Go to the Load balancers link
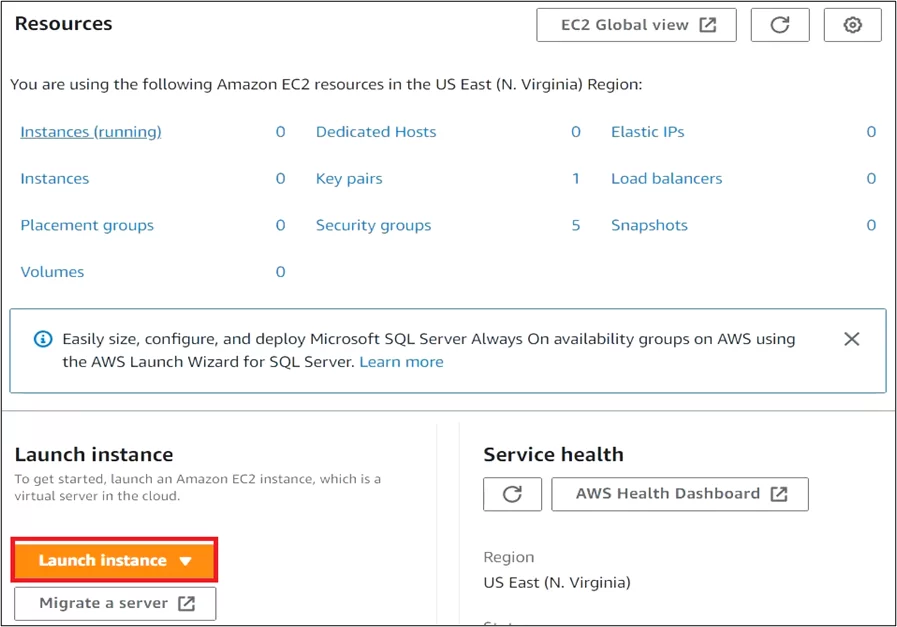Screen dimensions: 897x627 (x=666, y=179)
